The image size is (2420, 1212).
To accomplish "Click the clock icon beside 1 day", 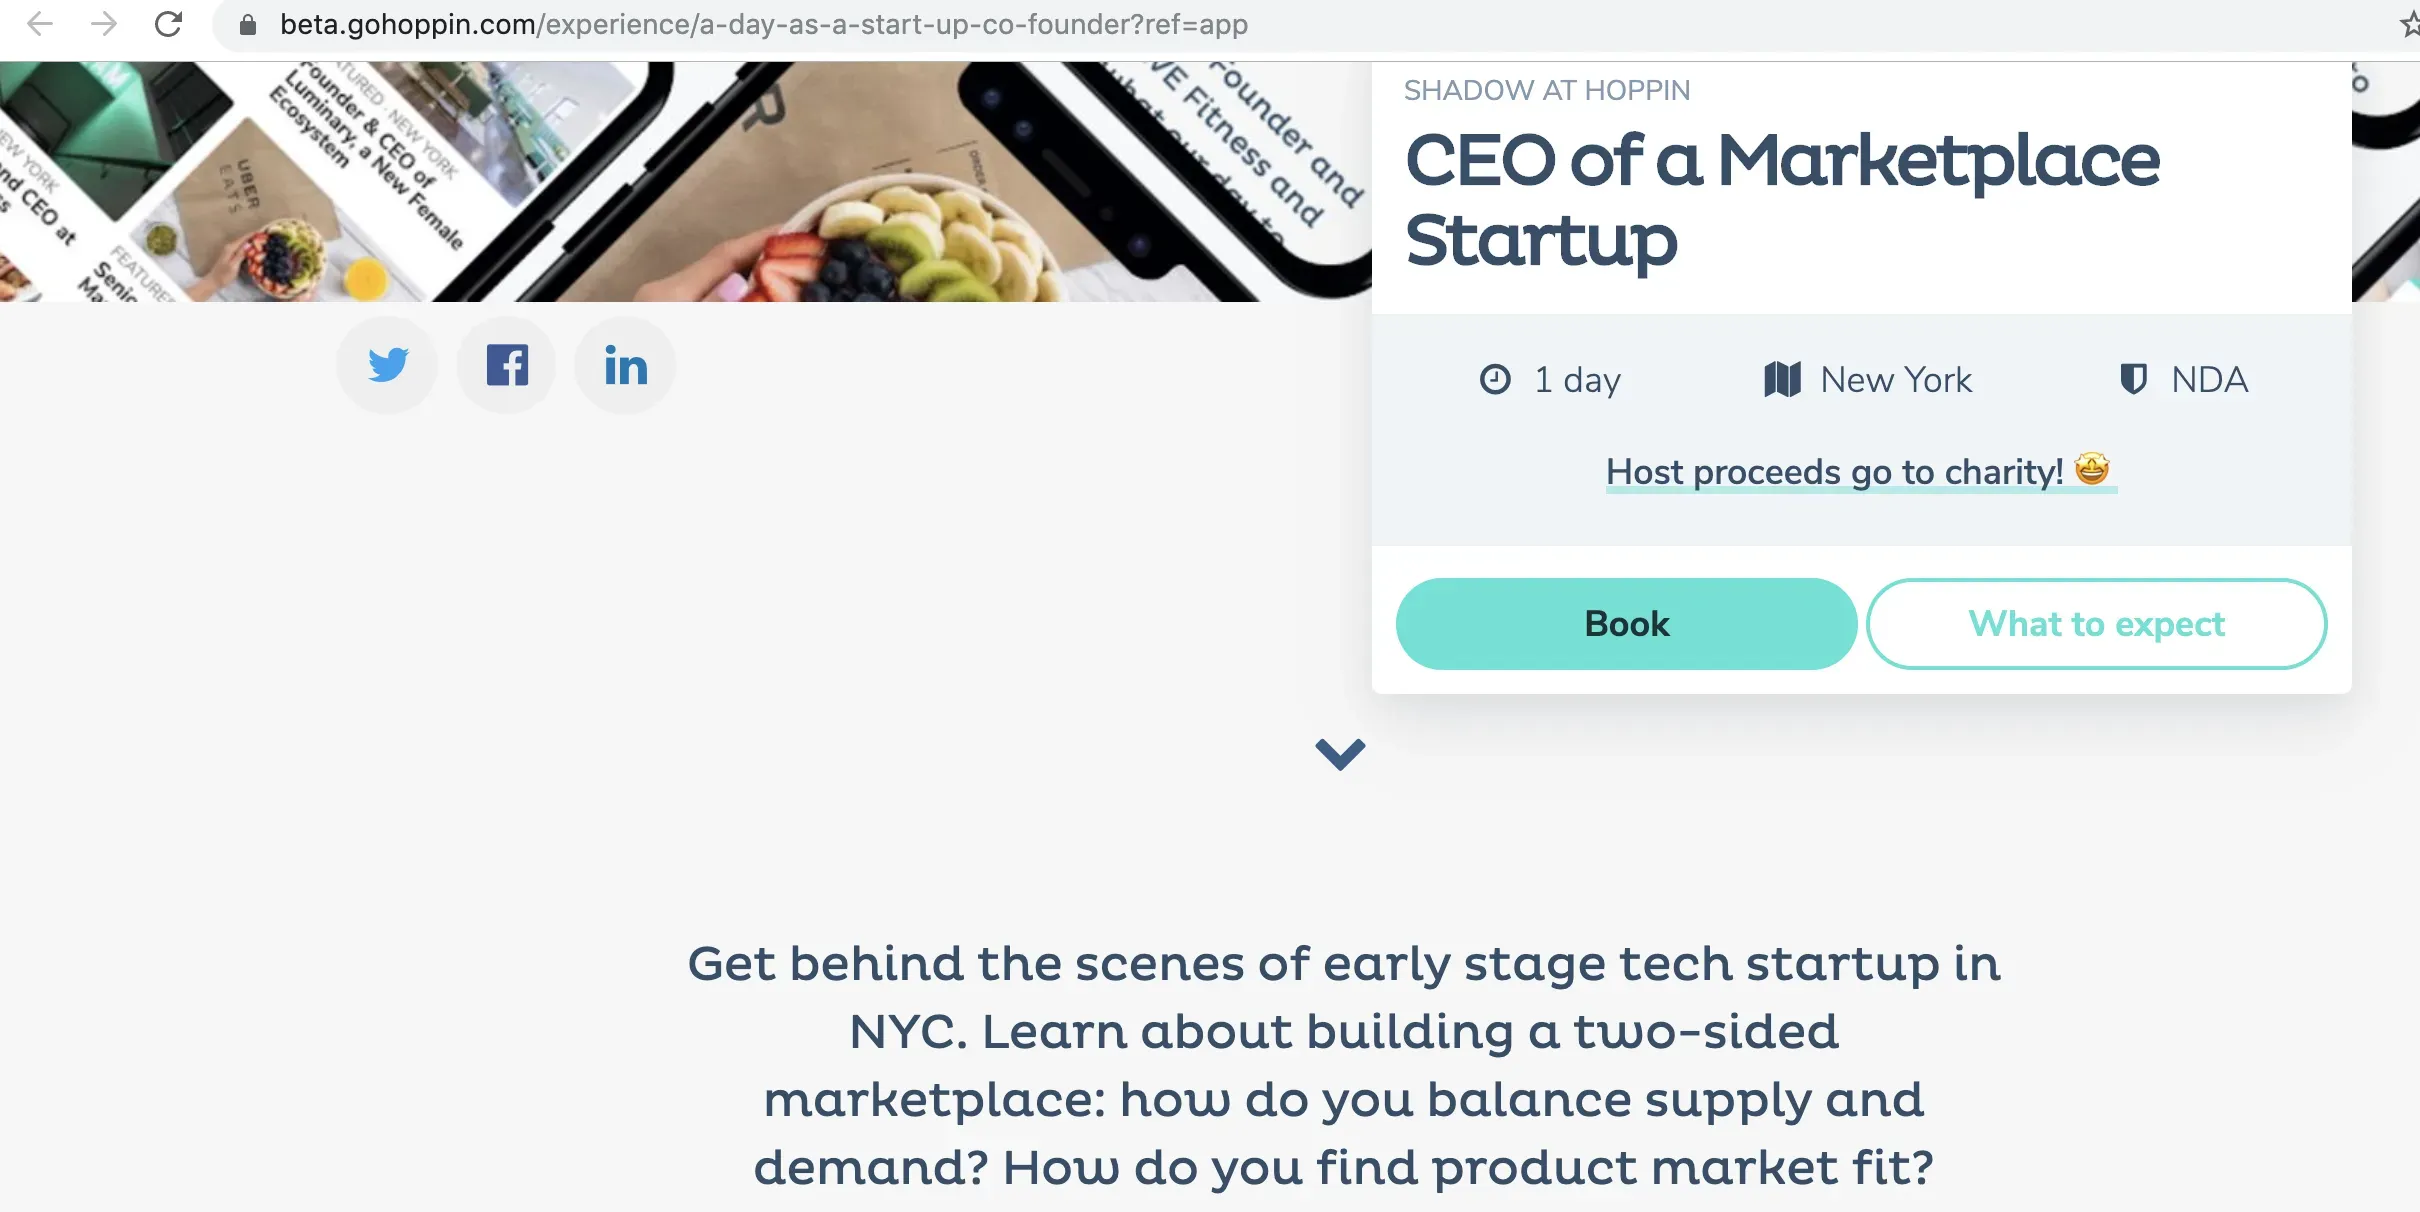I will [x=1495, y=380].
